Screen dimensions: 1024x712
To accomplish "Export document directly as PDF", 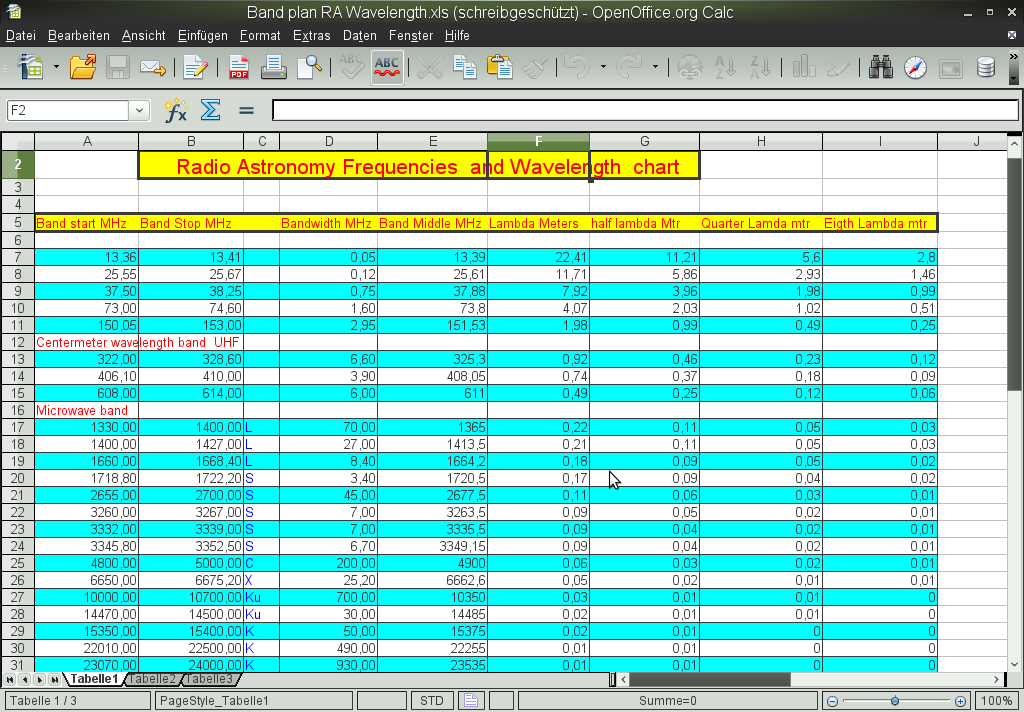I will [239, 68].
